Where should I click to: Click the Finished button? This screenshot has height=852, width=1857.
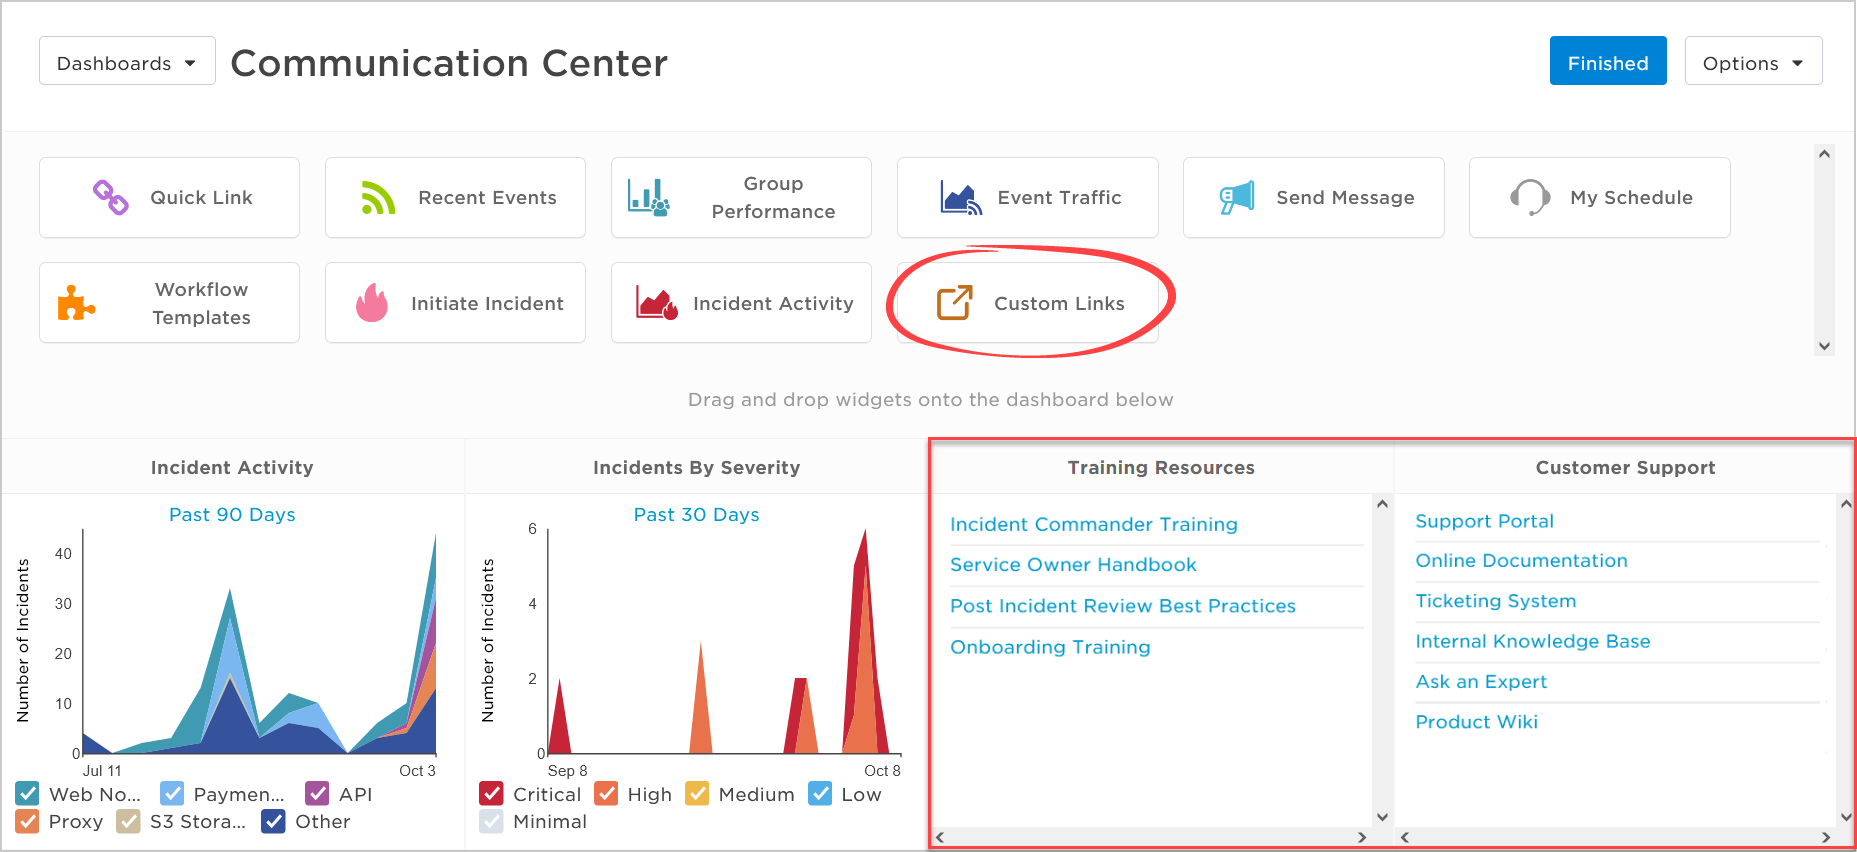coord(1608,62)
